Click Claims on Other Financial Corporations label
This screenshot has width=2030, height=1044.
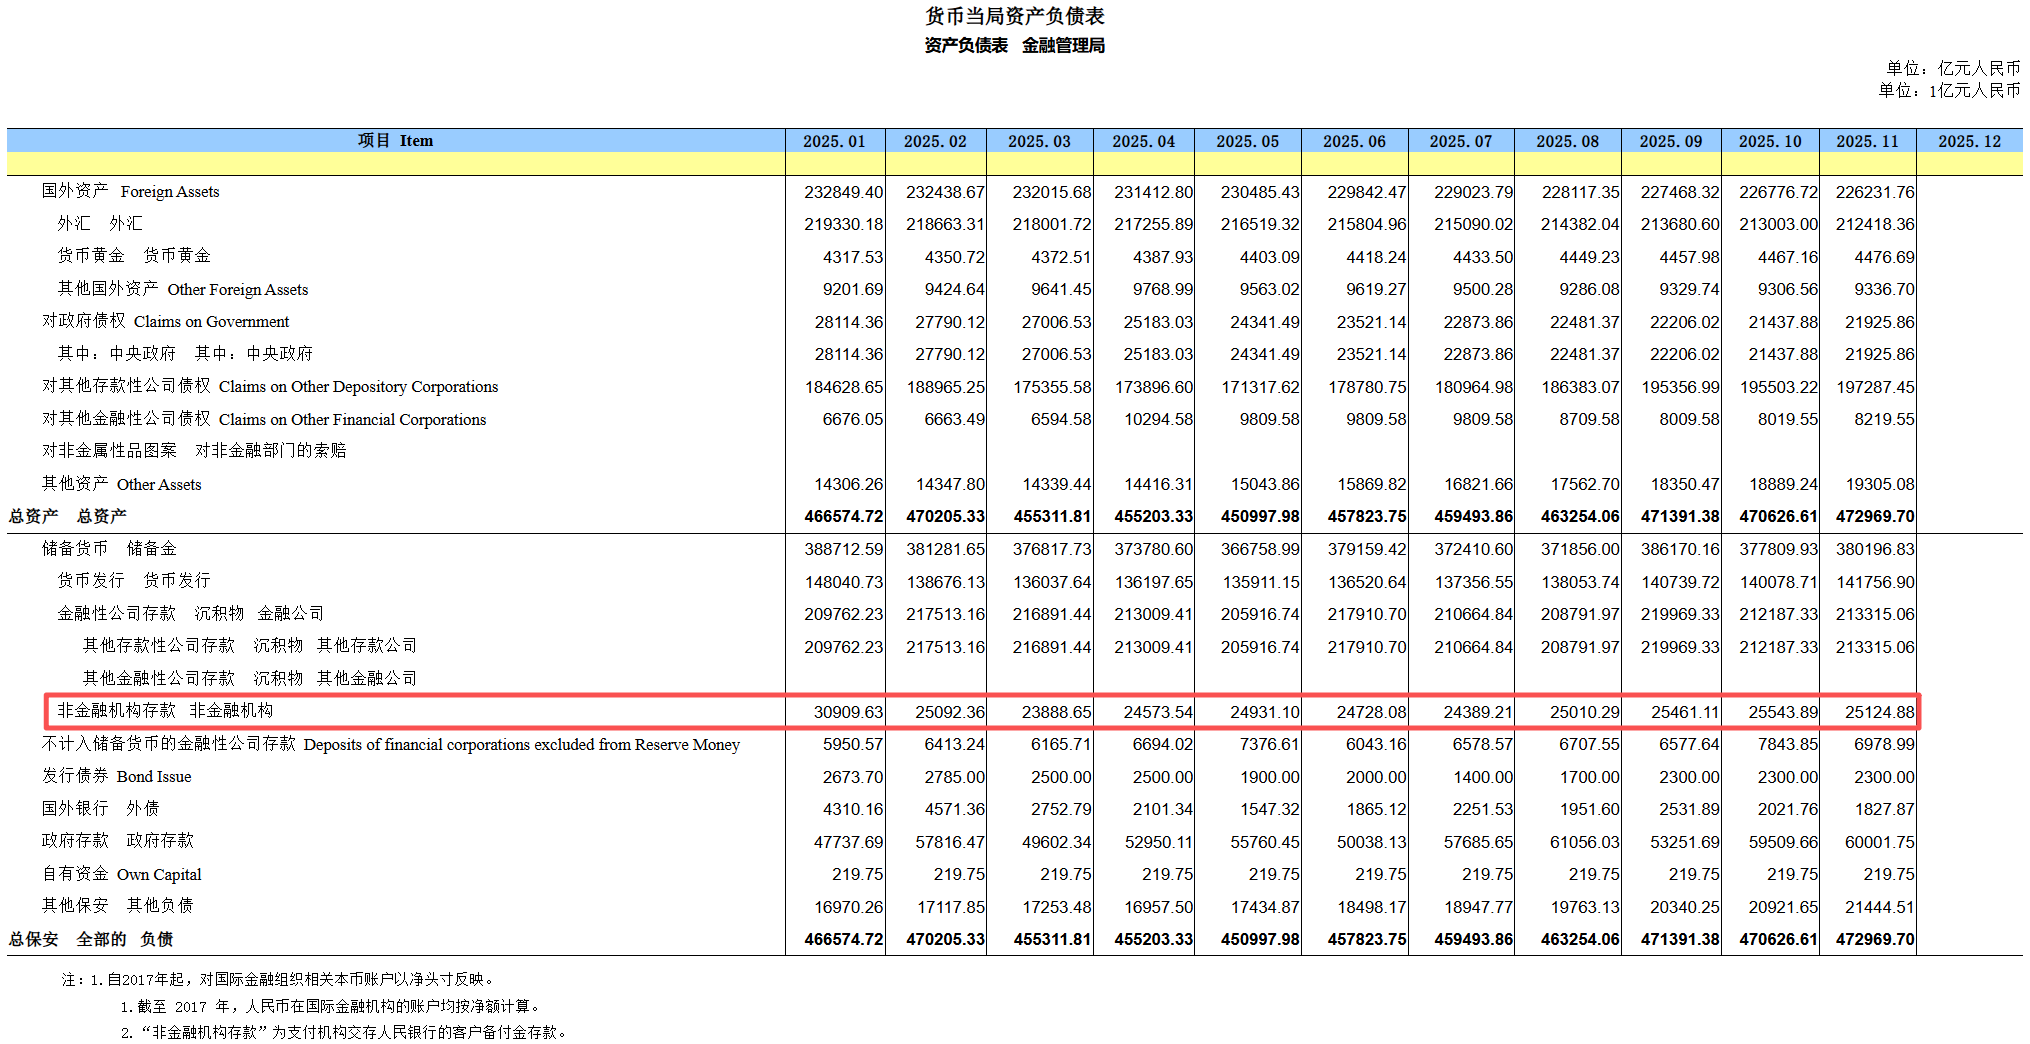(x=263, y=419)
